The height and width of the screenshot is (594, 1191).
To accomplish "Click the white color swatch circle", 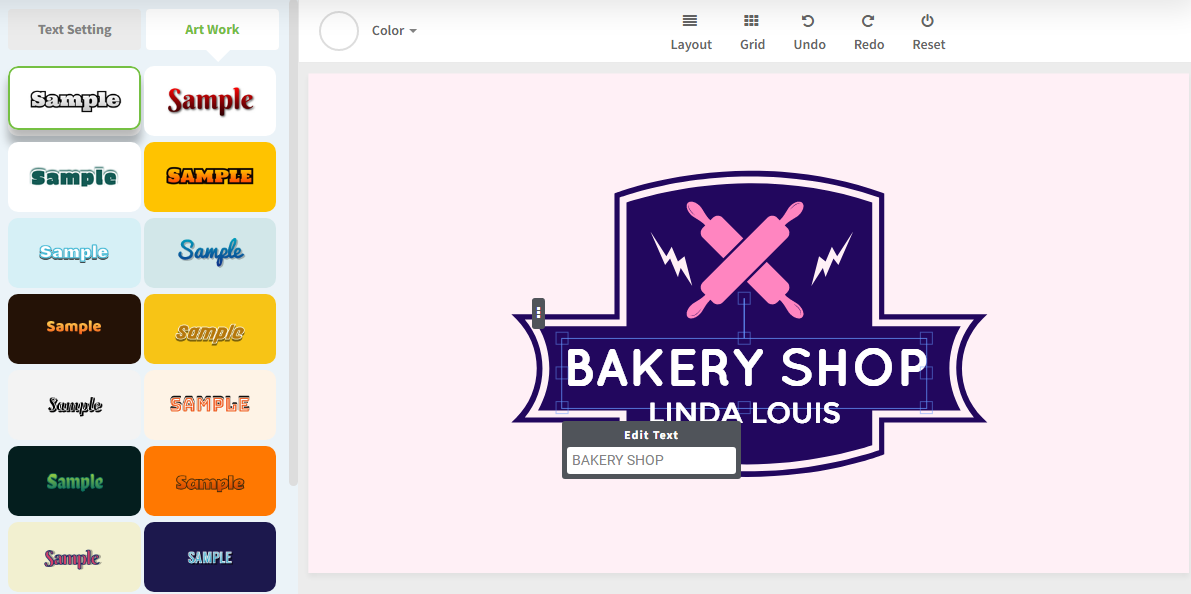I will pos(339,31).
